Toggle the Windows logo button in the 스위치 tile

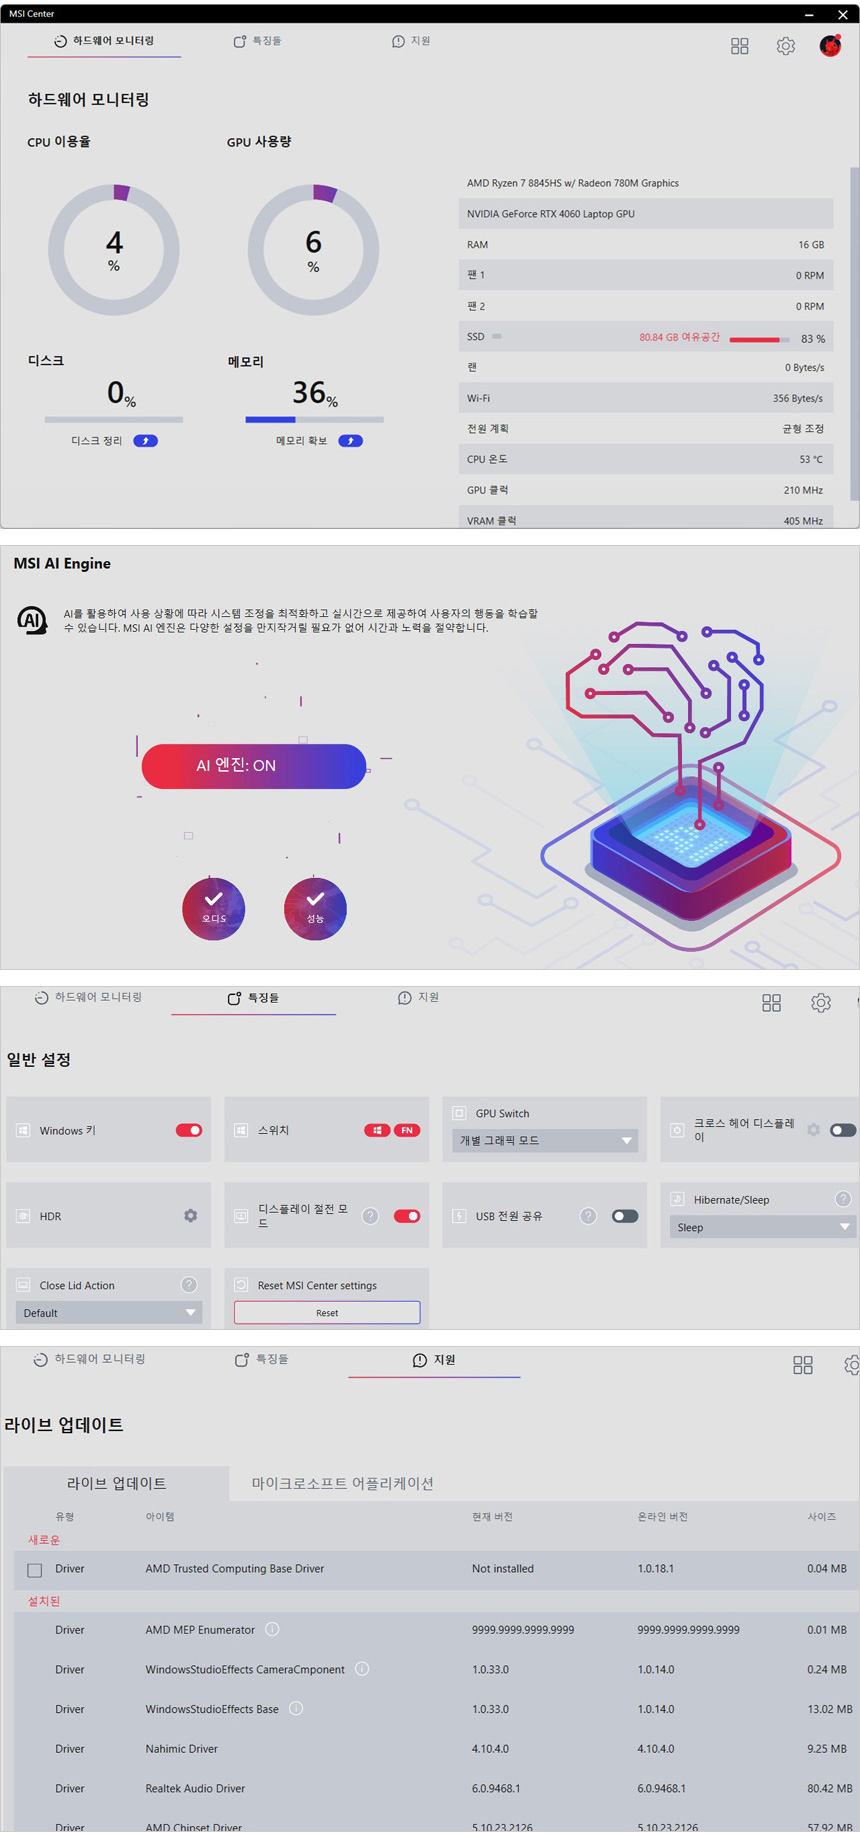tap(377, 1130)
